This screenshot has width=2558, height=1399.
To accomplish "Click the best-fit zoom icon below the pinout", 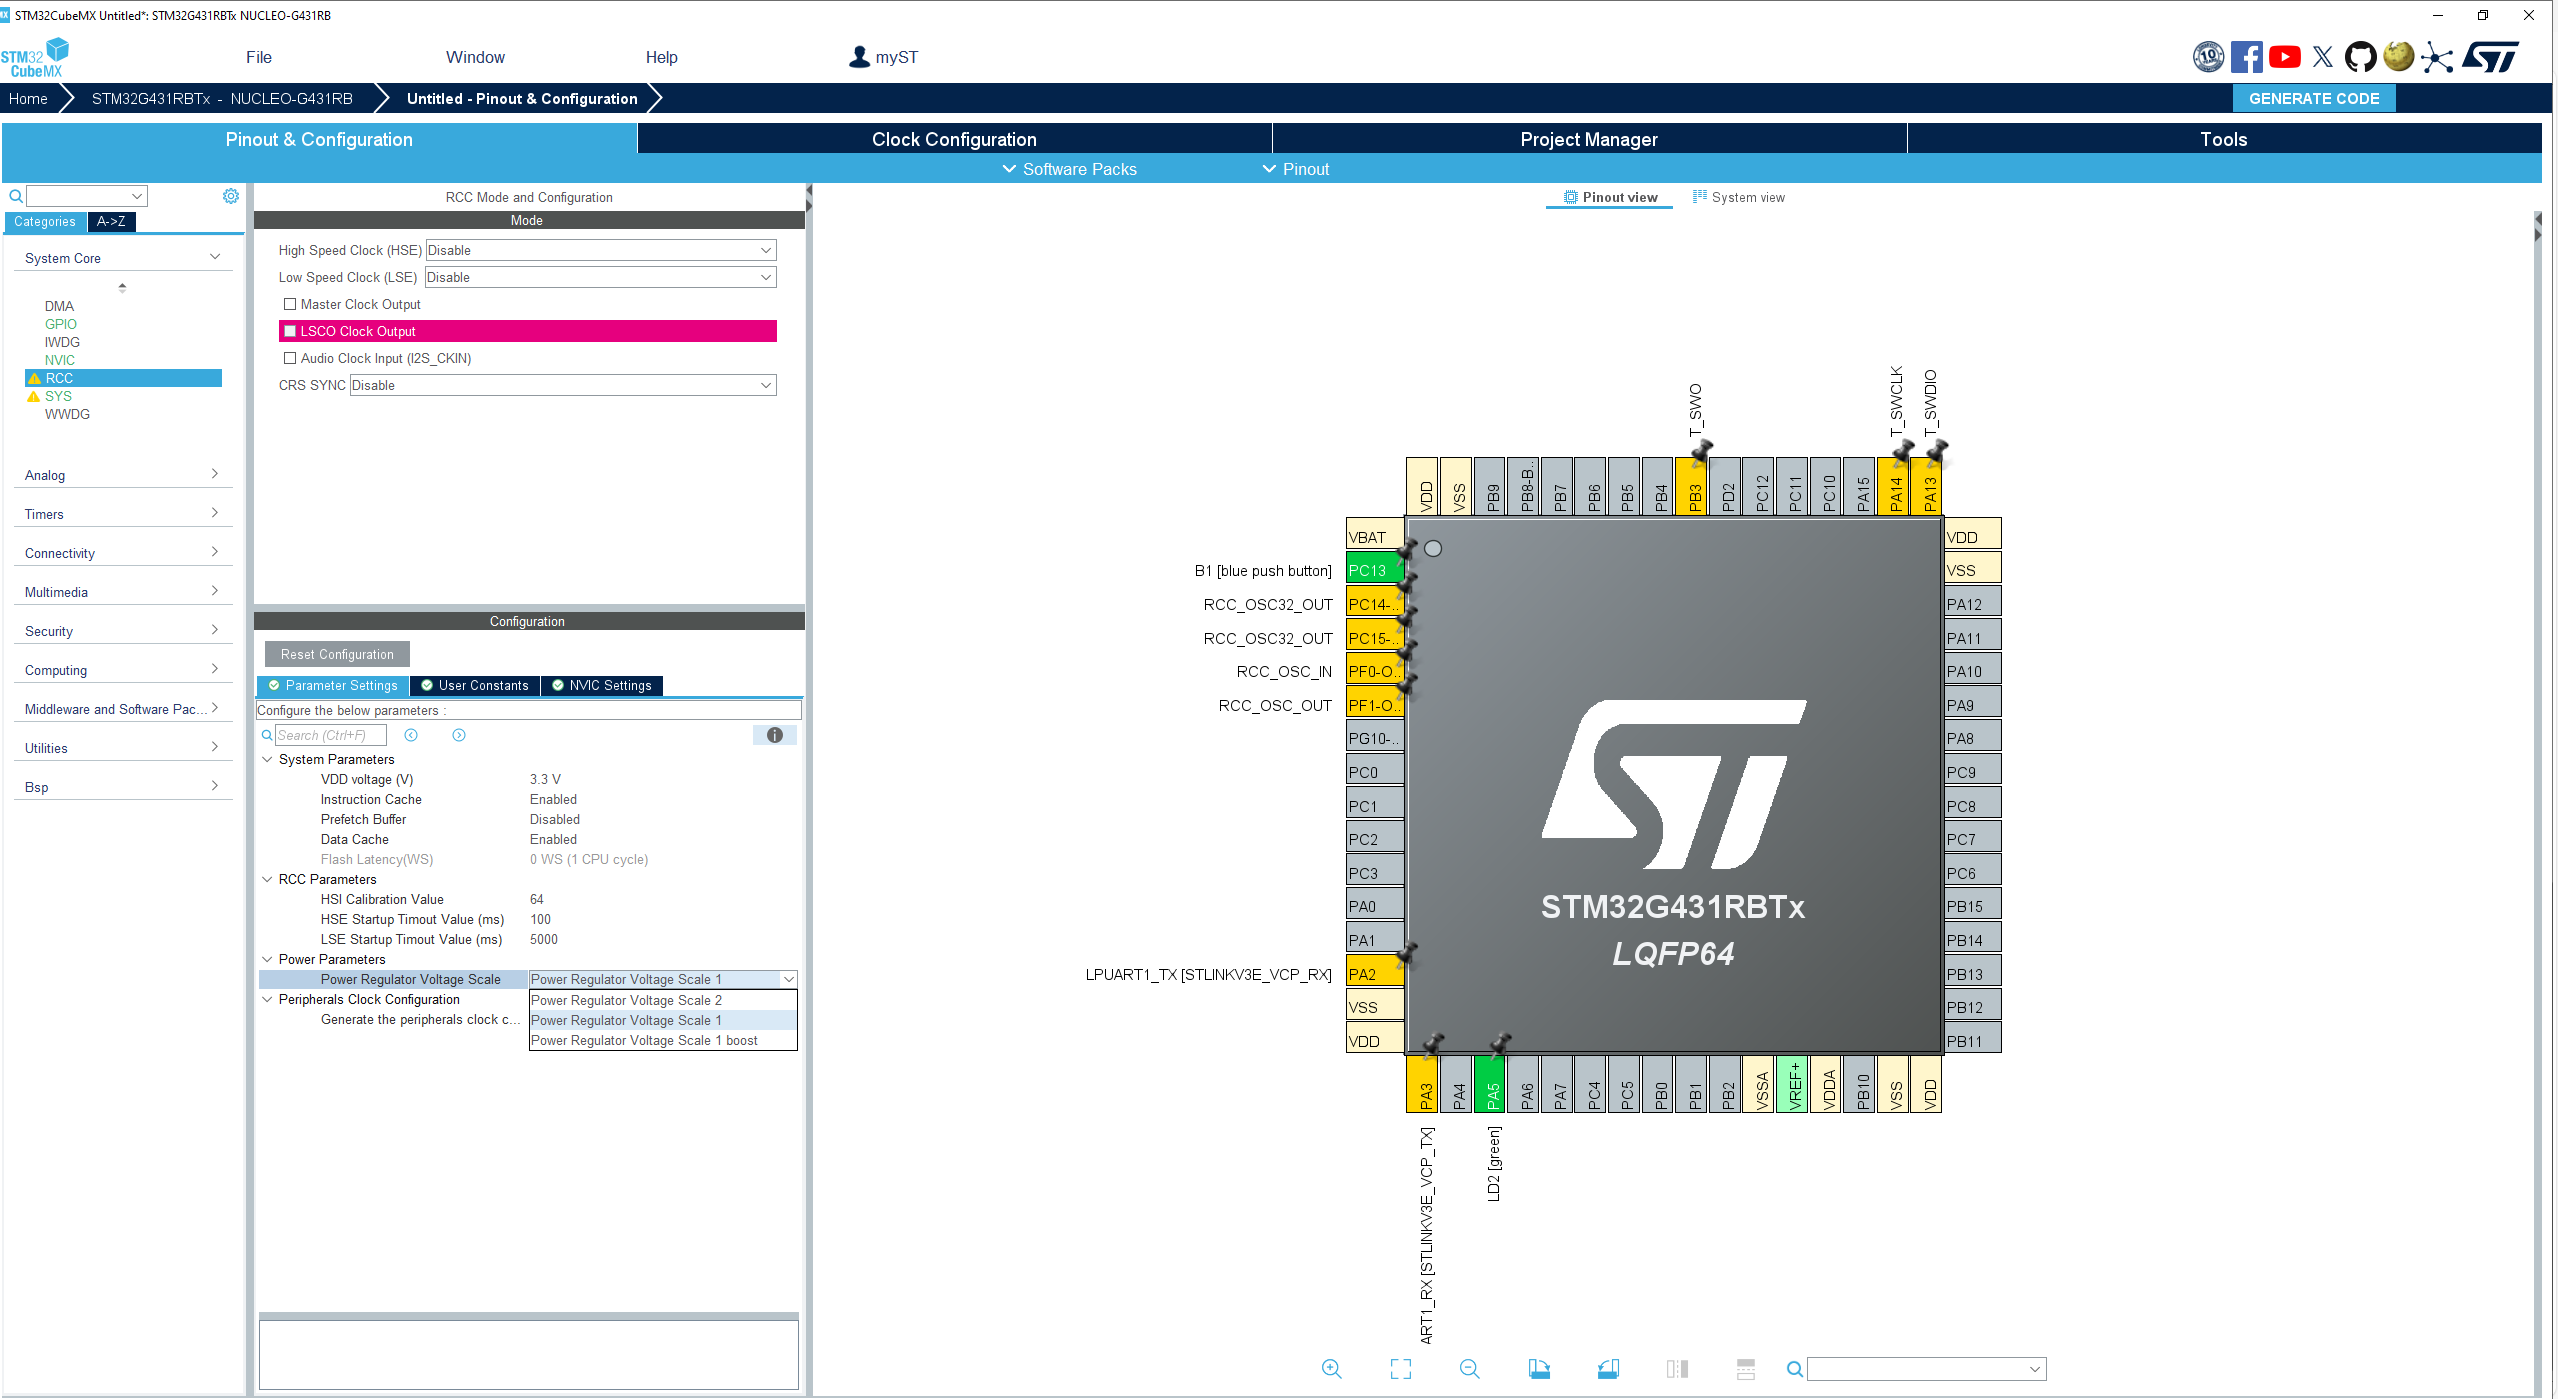I will click(1400, 1369).
